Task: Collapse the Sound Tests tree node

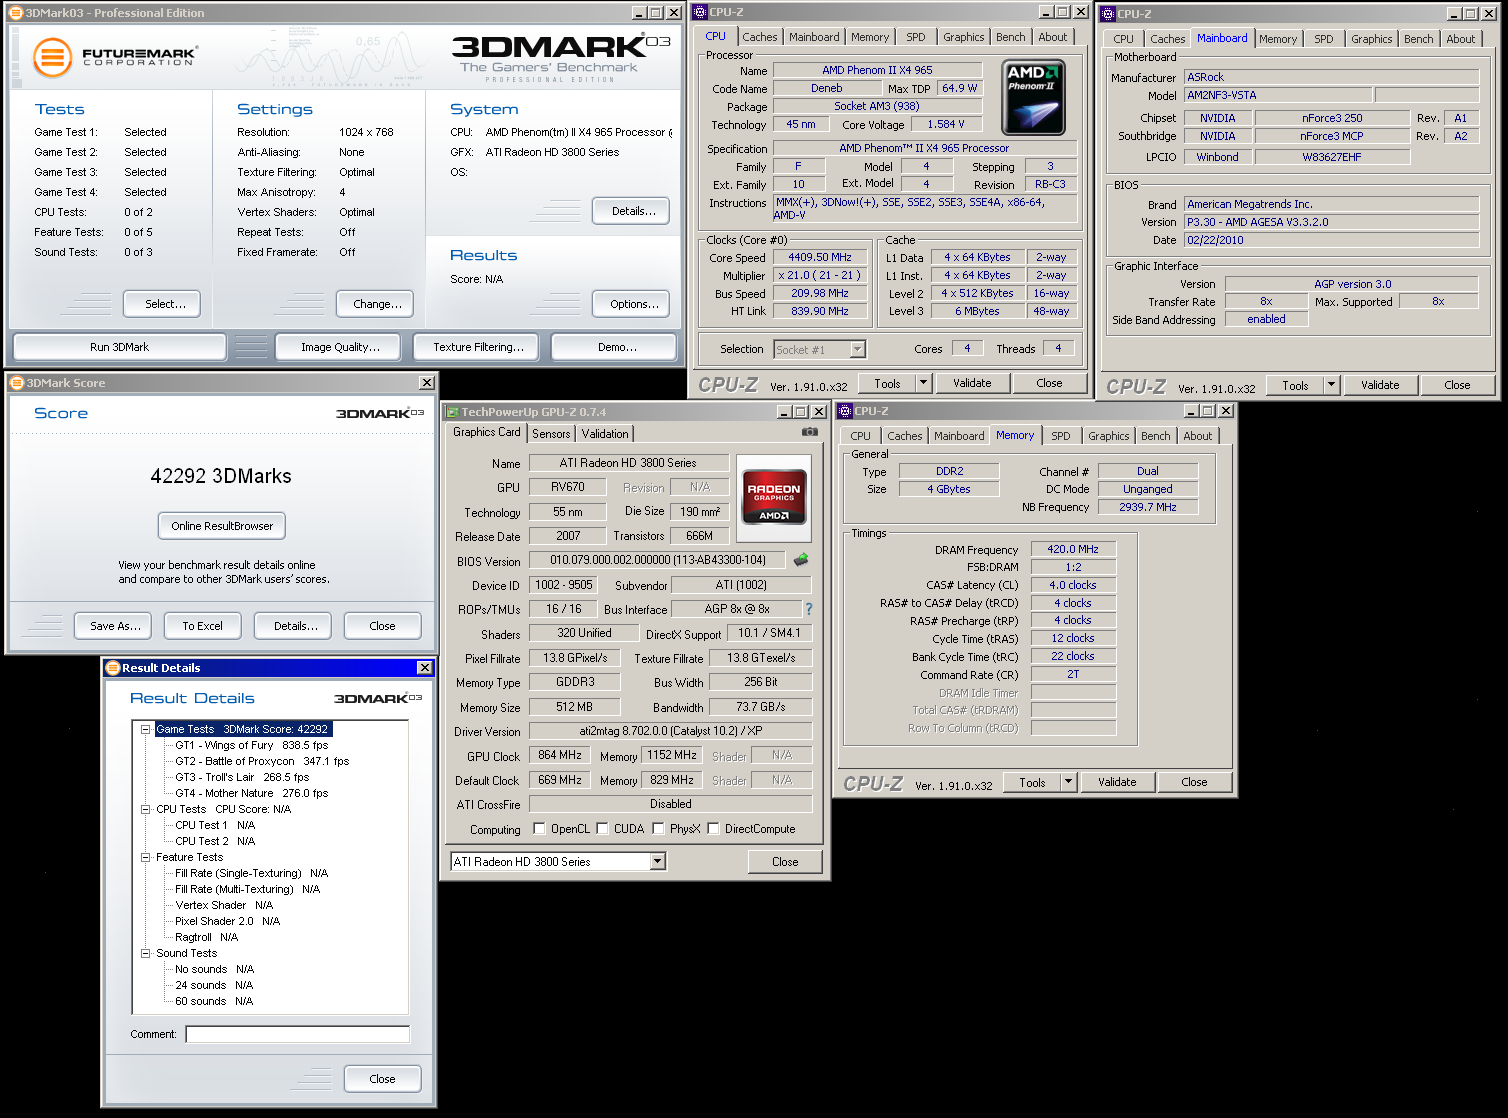Action: pyautogui.click(x=145, y=953)
